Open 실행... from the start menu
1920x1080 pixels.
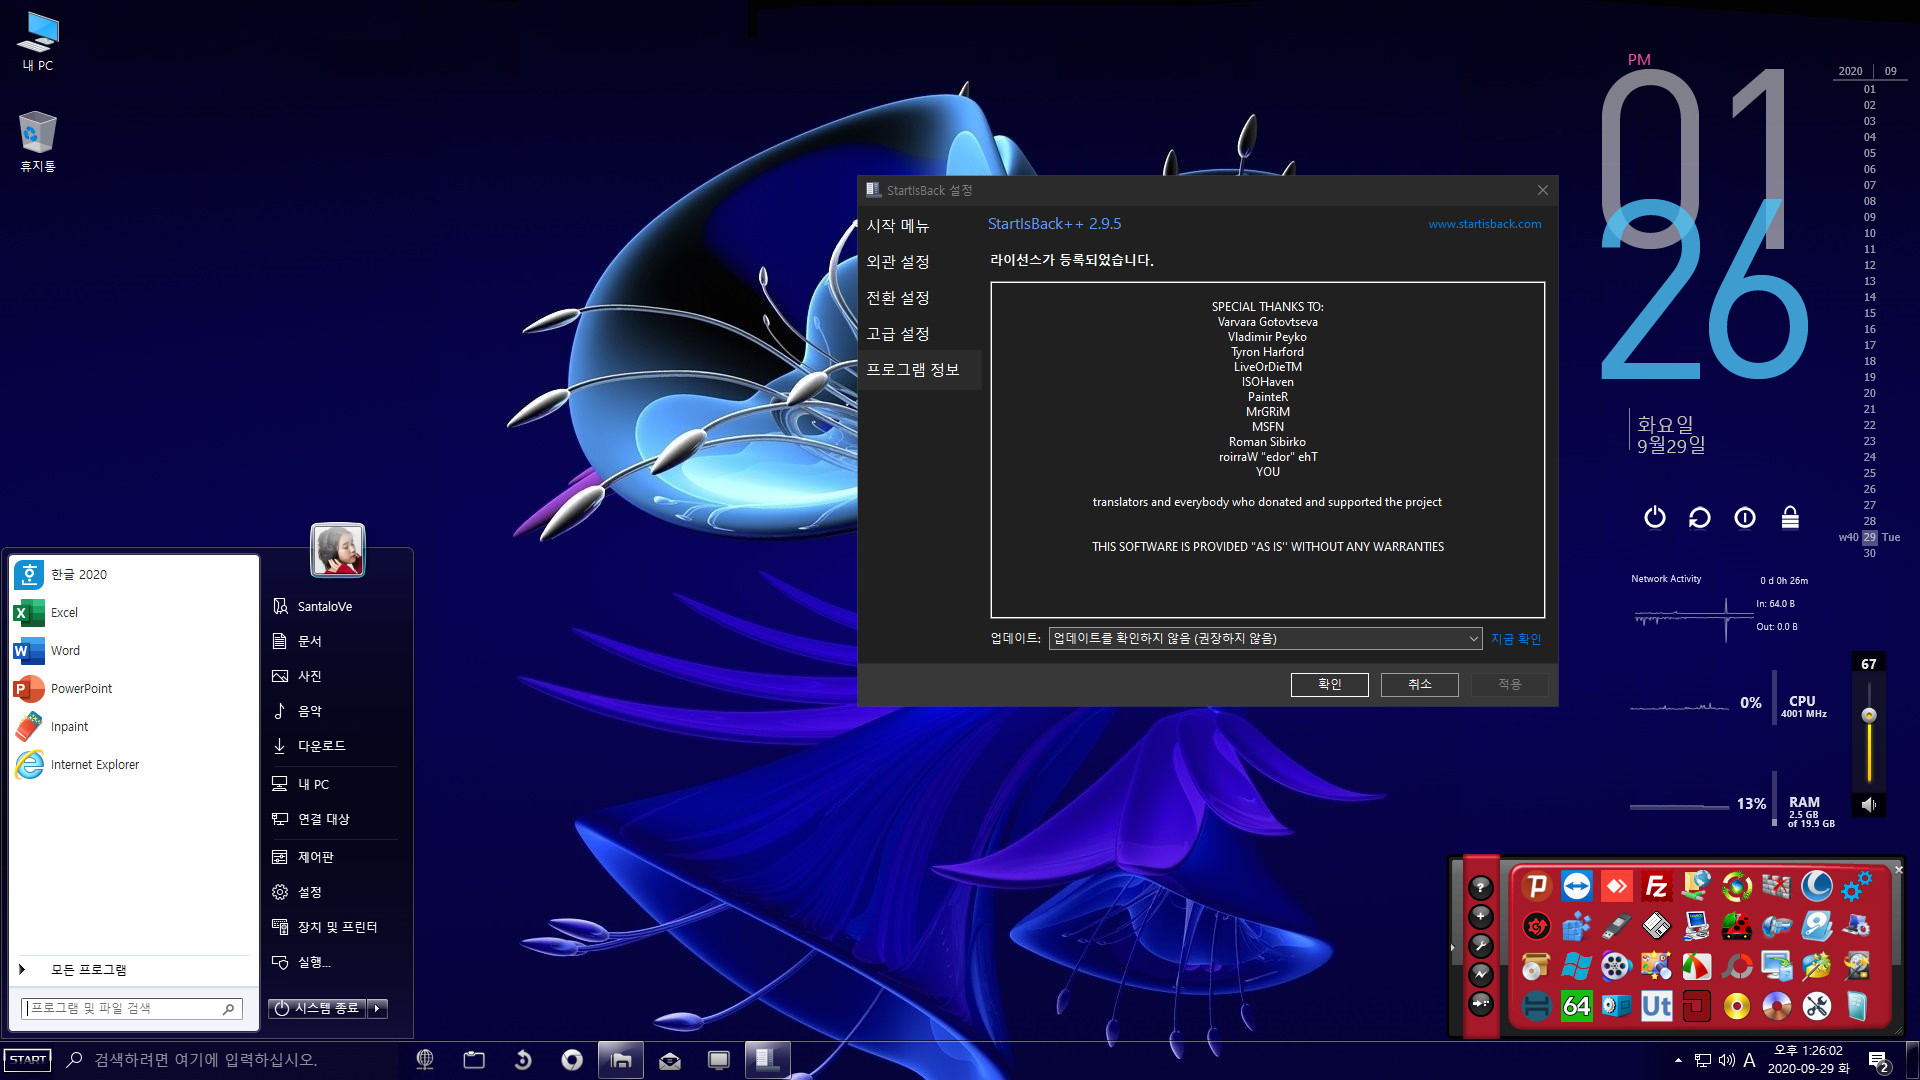[314, 962]
